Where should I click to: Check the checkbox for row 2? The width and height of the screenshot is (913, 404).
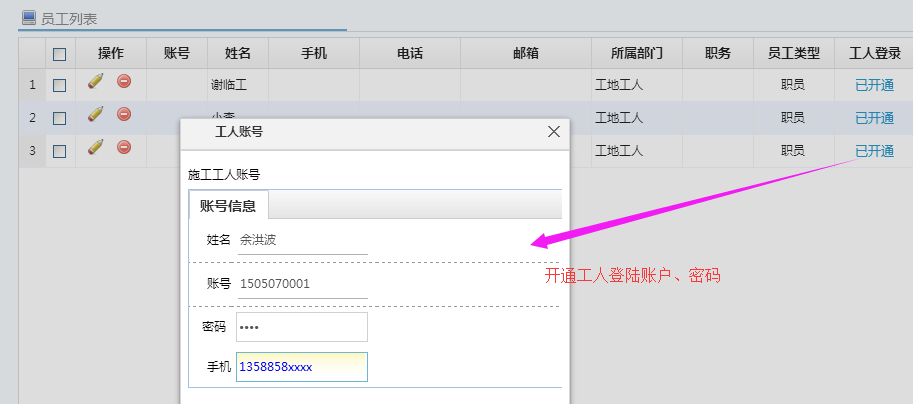pos(59,118)
